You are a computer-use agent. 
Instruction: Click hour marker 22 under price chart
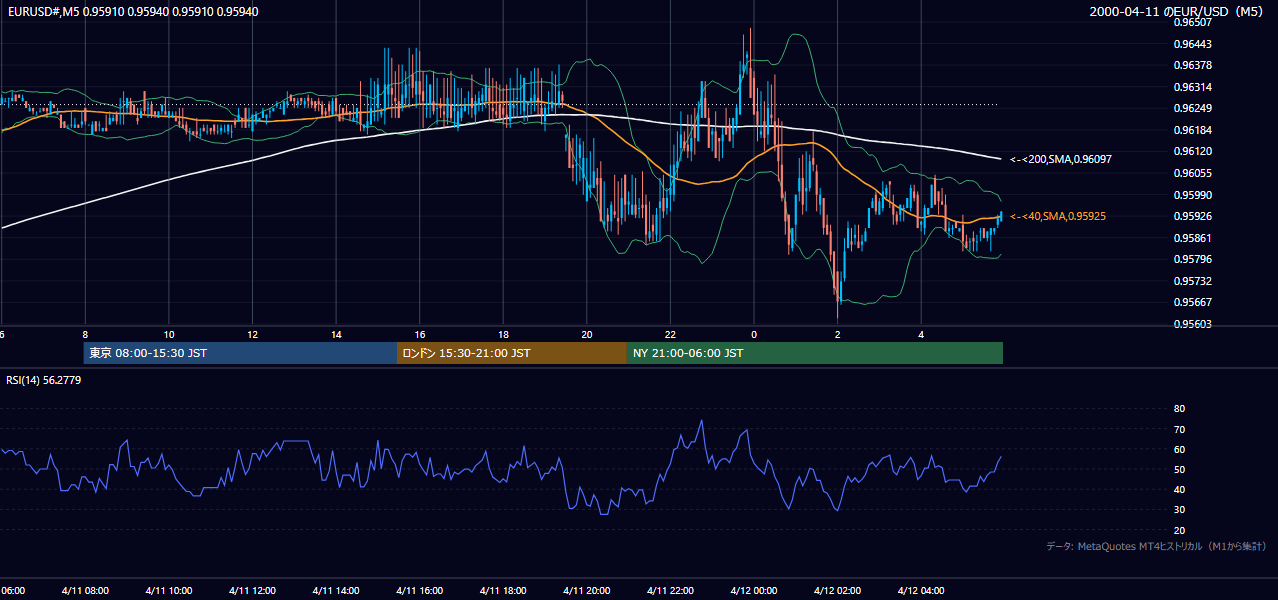tap(670, 335)
